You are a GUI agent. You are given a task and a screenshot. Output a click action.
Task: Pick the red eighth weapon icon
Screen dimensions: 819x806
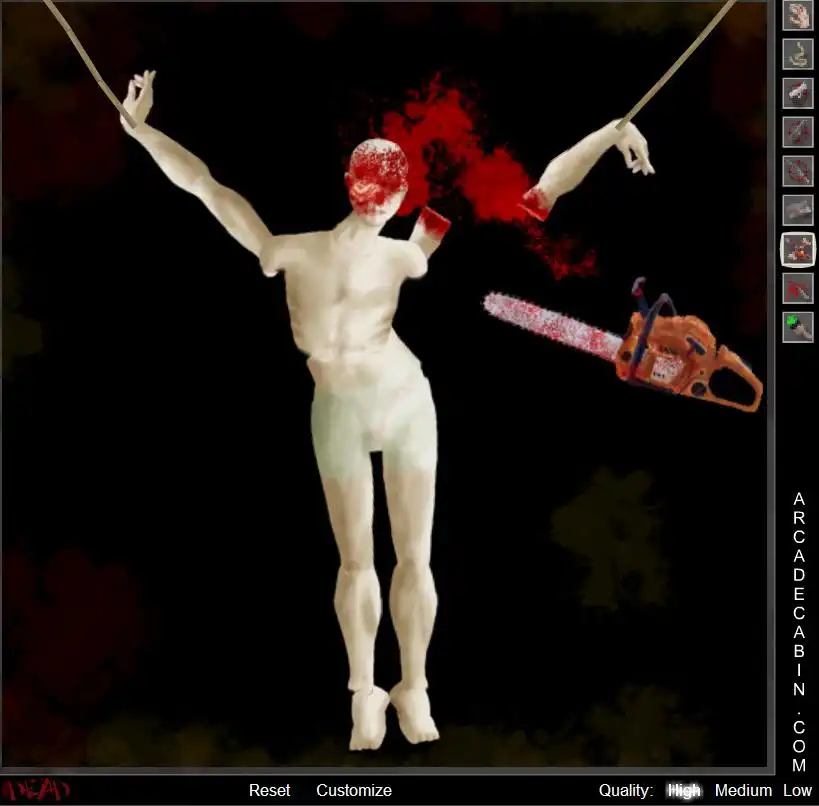(x=798, y=288)
